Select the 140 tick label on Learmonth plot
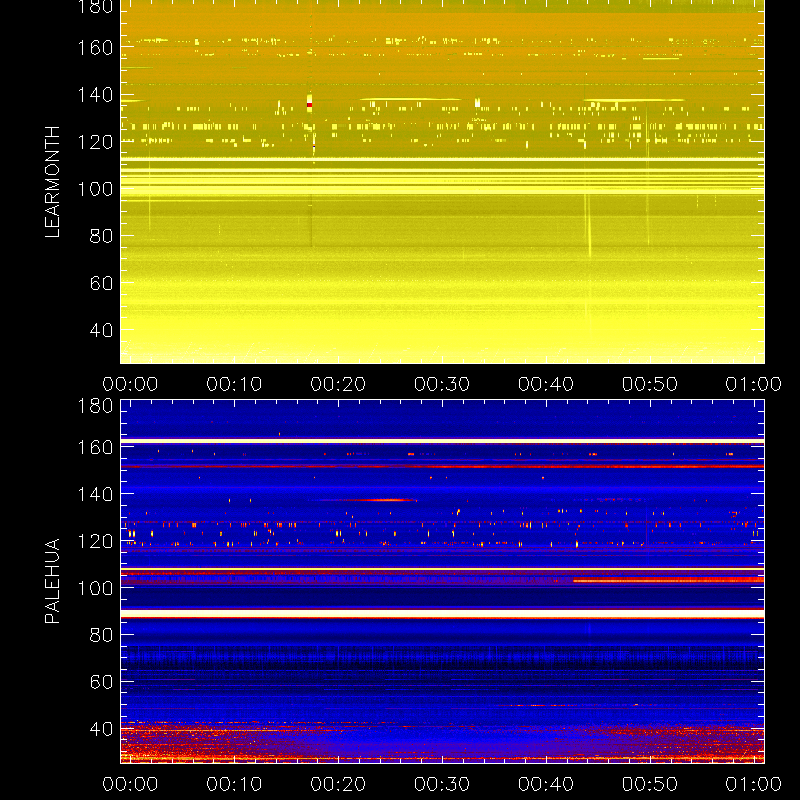Viewport: 800px width, 800px height. [95, 95]
